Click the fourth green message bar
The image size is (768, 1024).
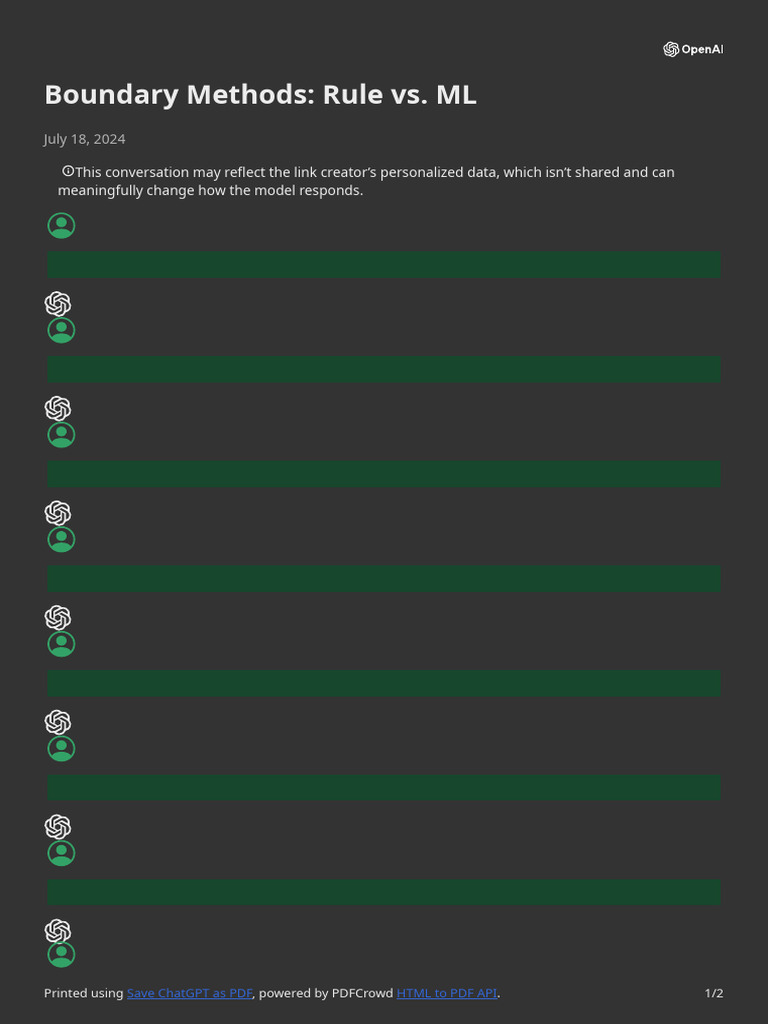384,579
